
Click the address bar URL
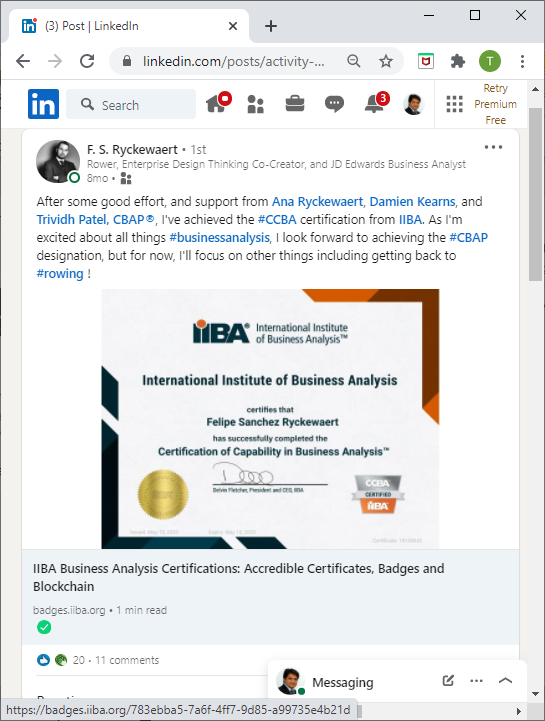(x=233, y=61)
